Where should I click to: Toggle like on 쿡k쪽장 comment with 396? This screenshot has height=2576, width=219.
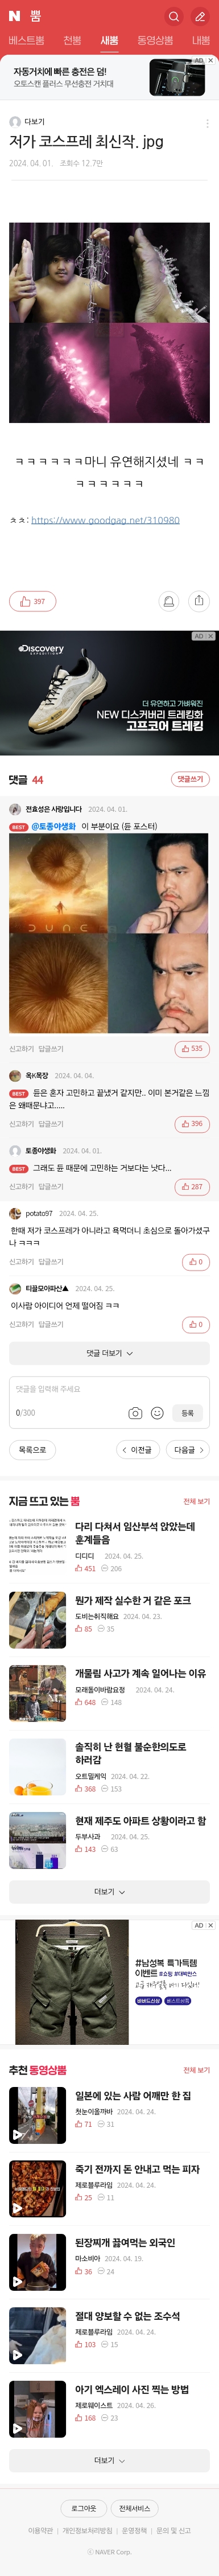191,1123
